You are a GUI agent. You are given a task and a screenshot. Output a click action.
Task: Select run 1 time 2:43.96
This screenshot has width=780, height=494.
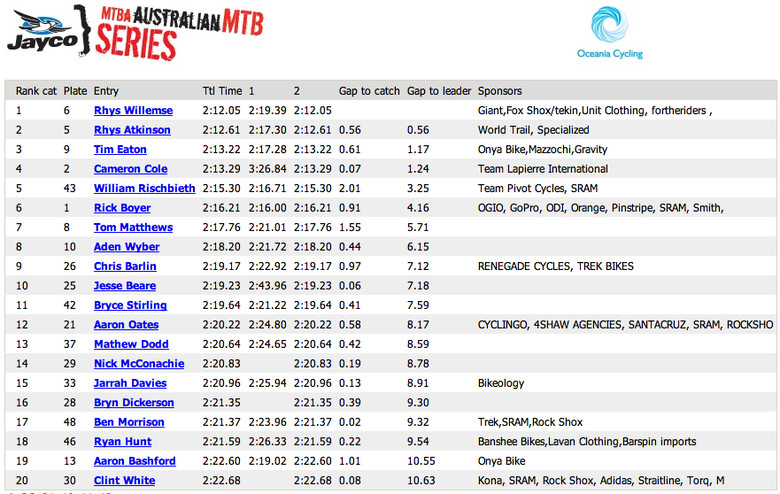(x=268, y=286)
